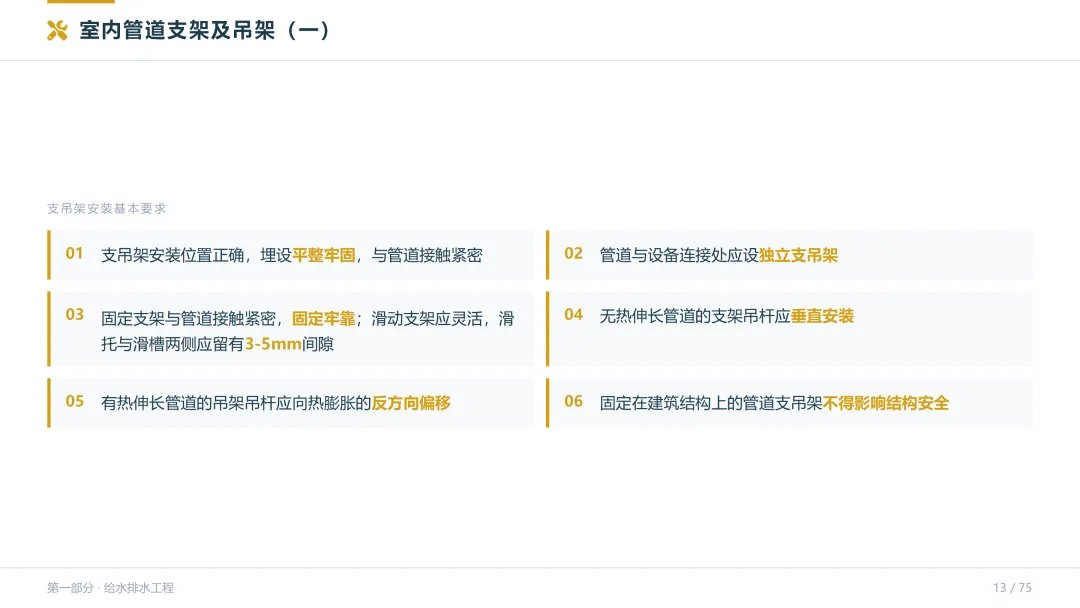Click the page indicator 13 / 75
The height and width of the screenshot is (608, 1080).
pyautogui.click(x=1012, y=587)
